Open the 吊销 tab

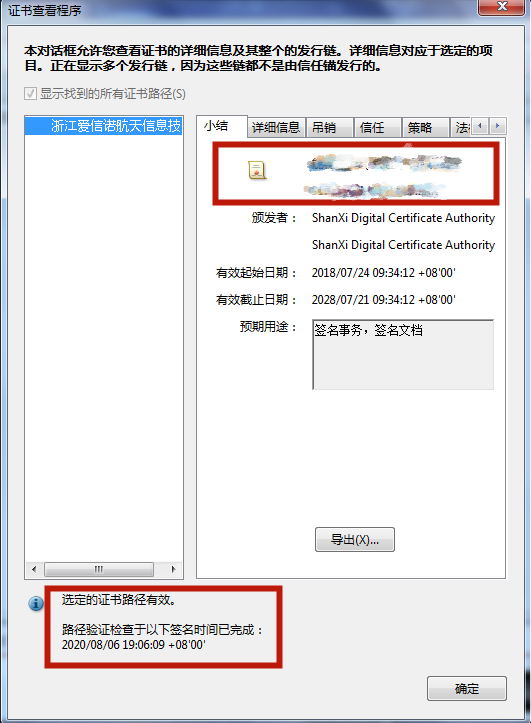click(x=329, y=127)
